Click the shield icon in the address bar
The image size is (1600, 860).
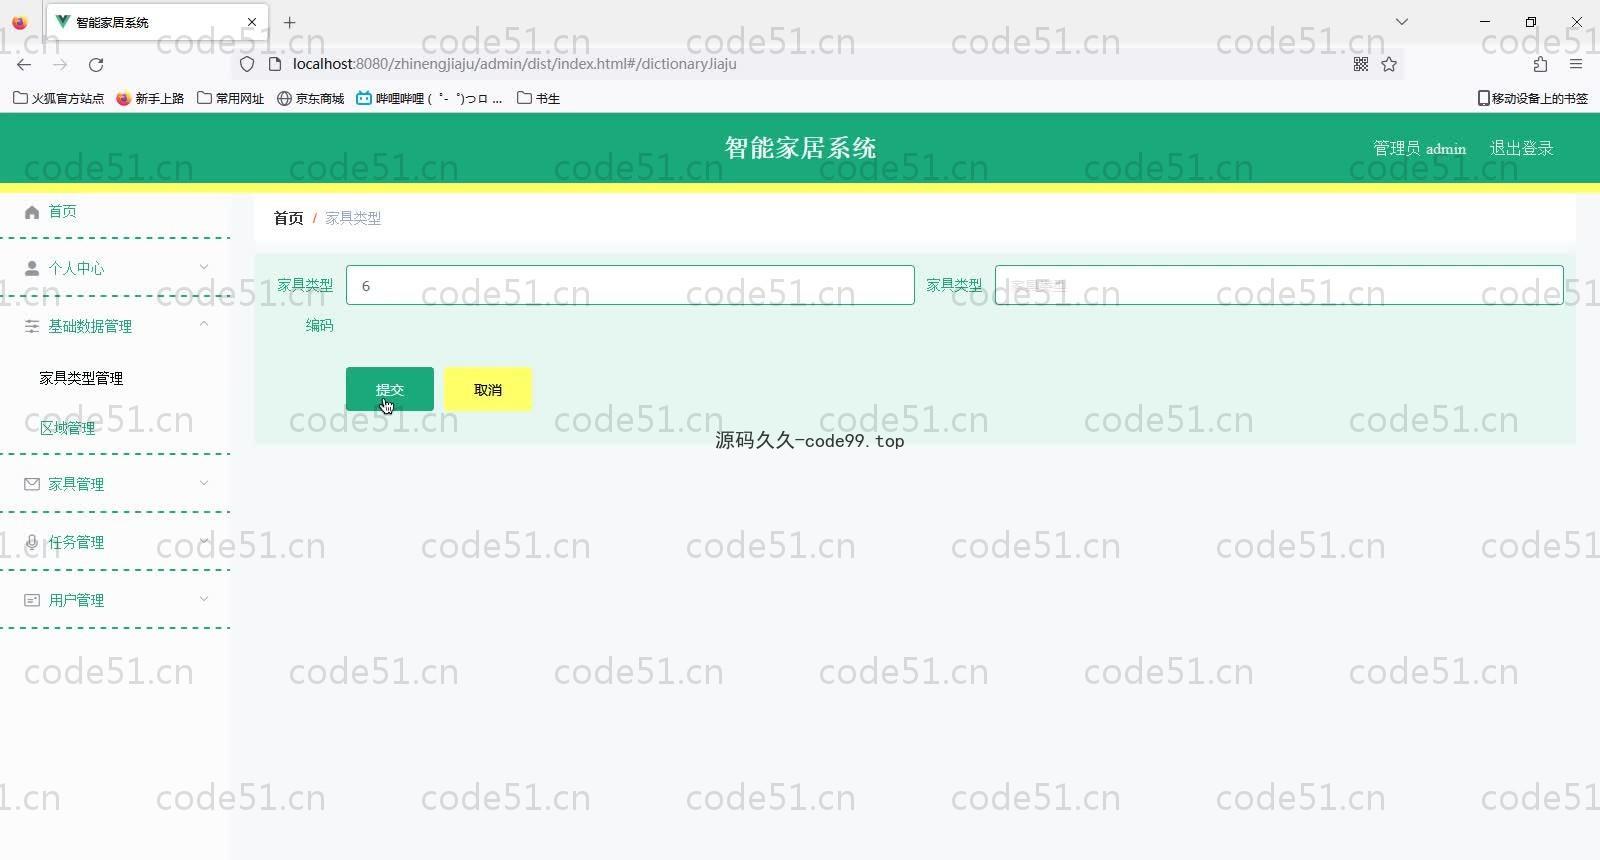point(247,64)
